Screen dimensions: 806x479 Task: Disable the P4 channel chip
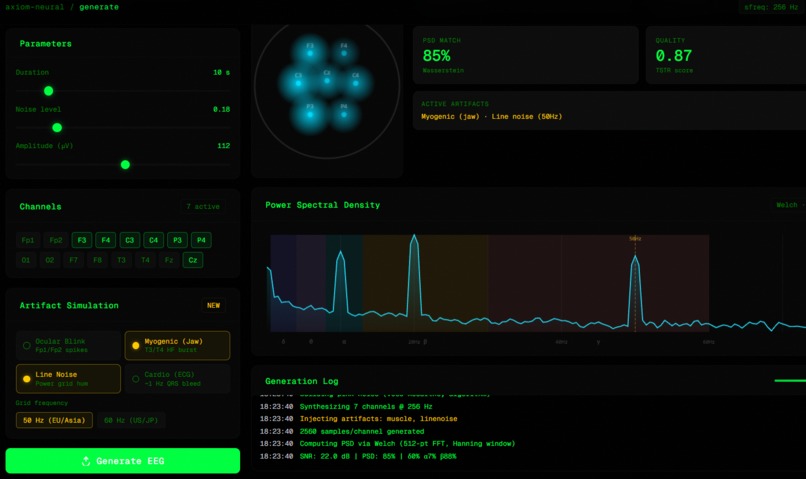(x=202, y=240)
